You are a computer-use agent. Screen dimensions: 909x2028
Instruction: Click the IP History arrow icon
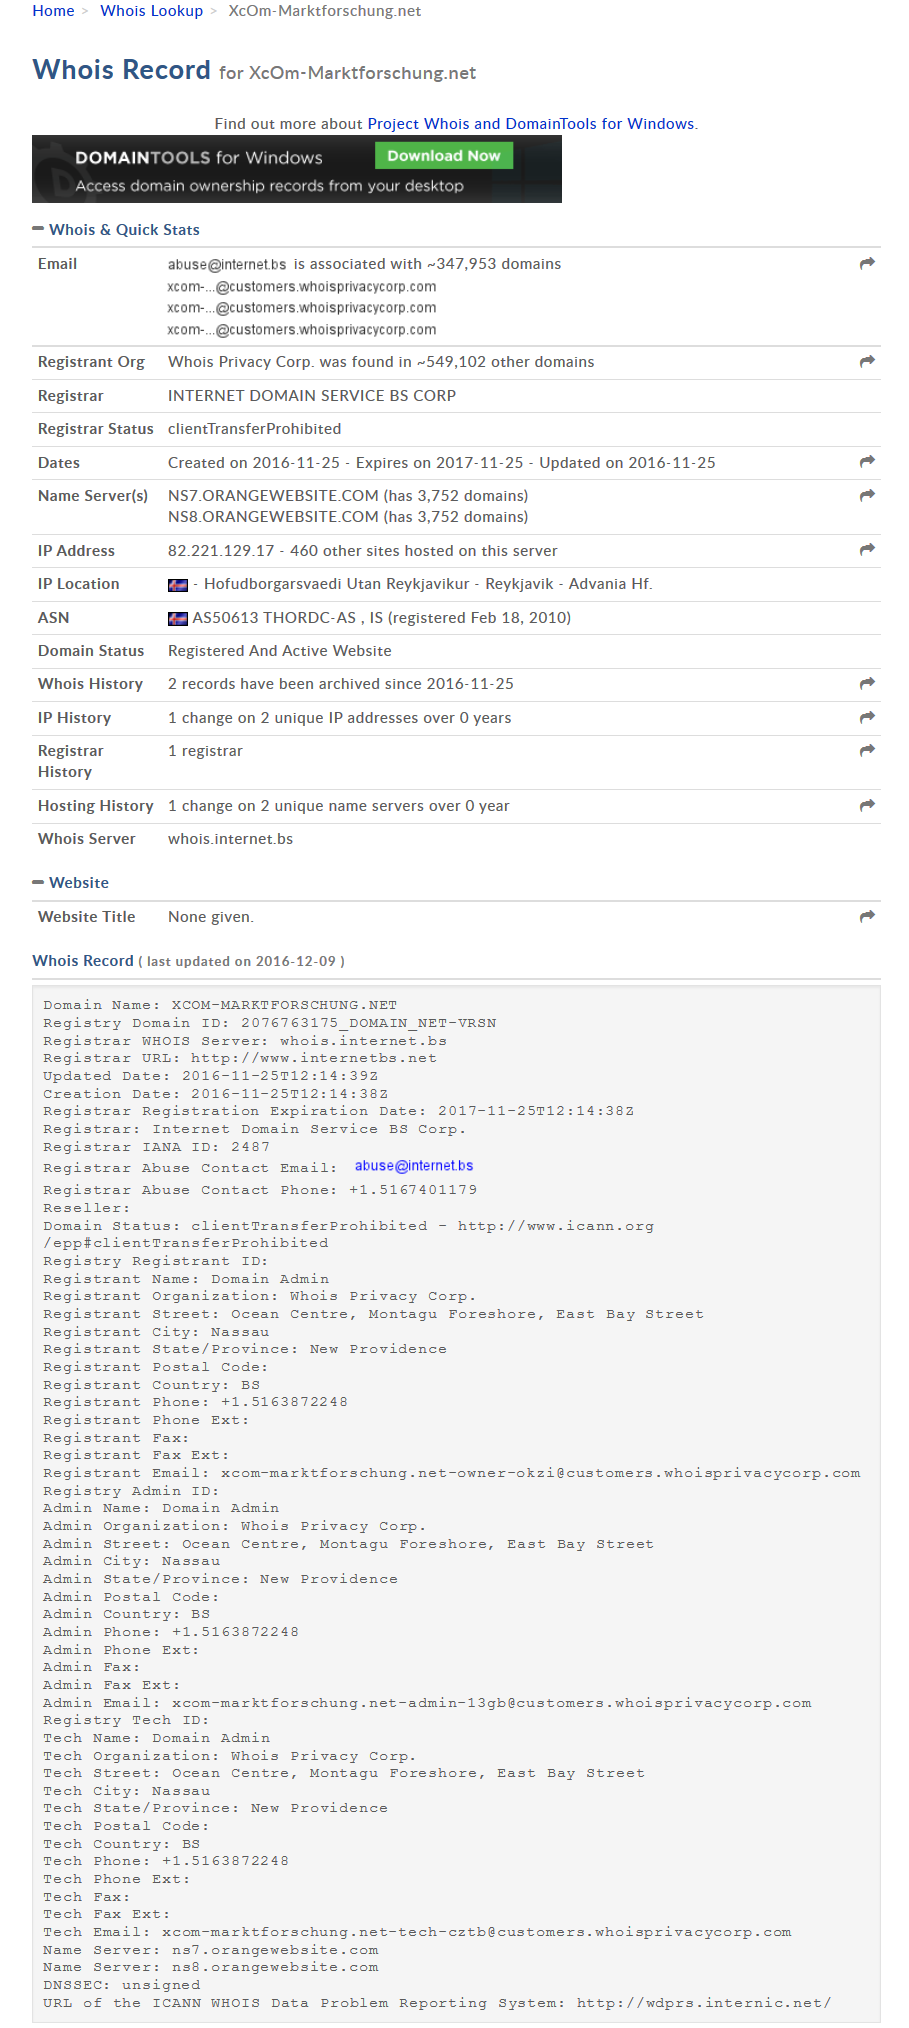(867, 717)
